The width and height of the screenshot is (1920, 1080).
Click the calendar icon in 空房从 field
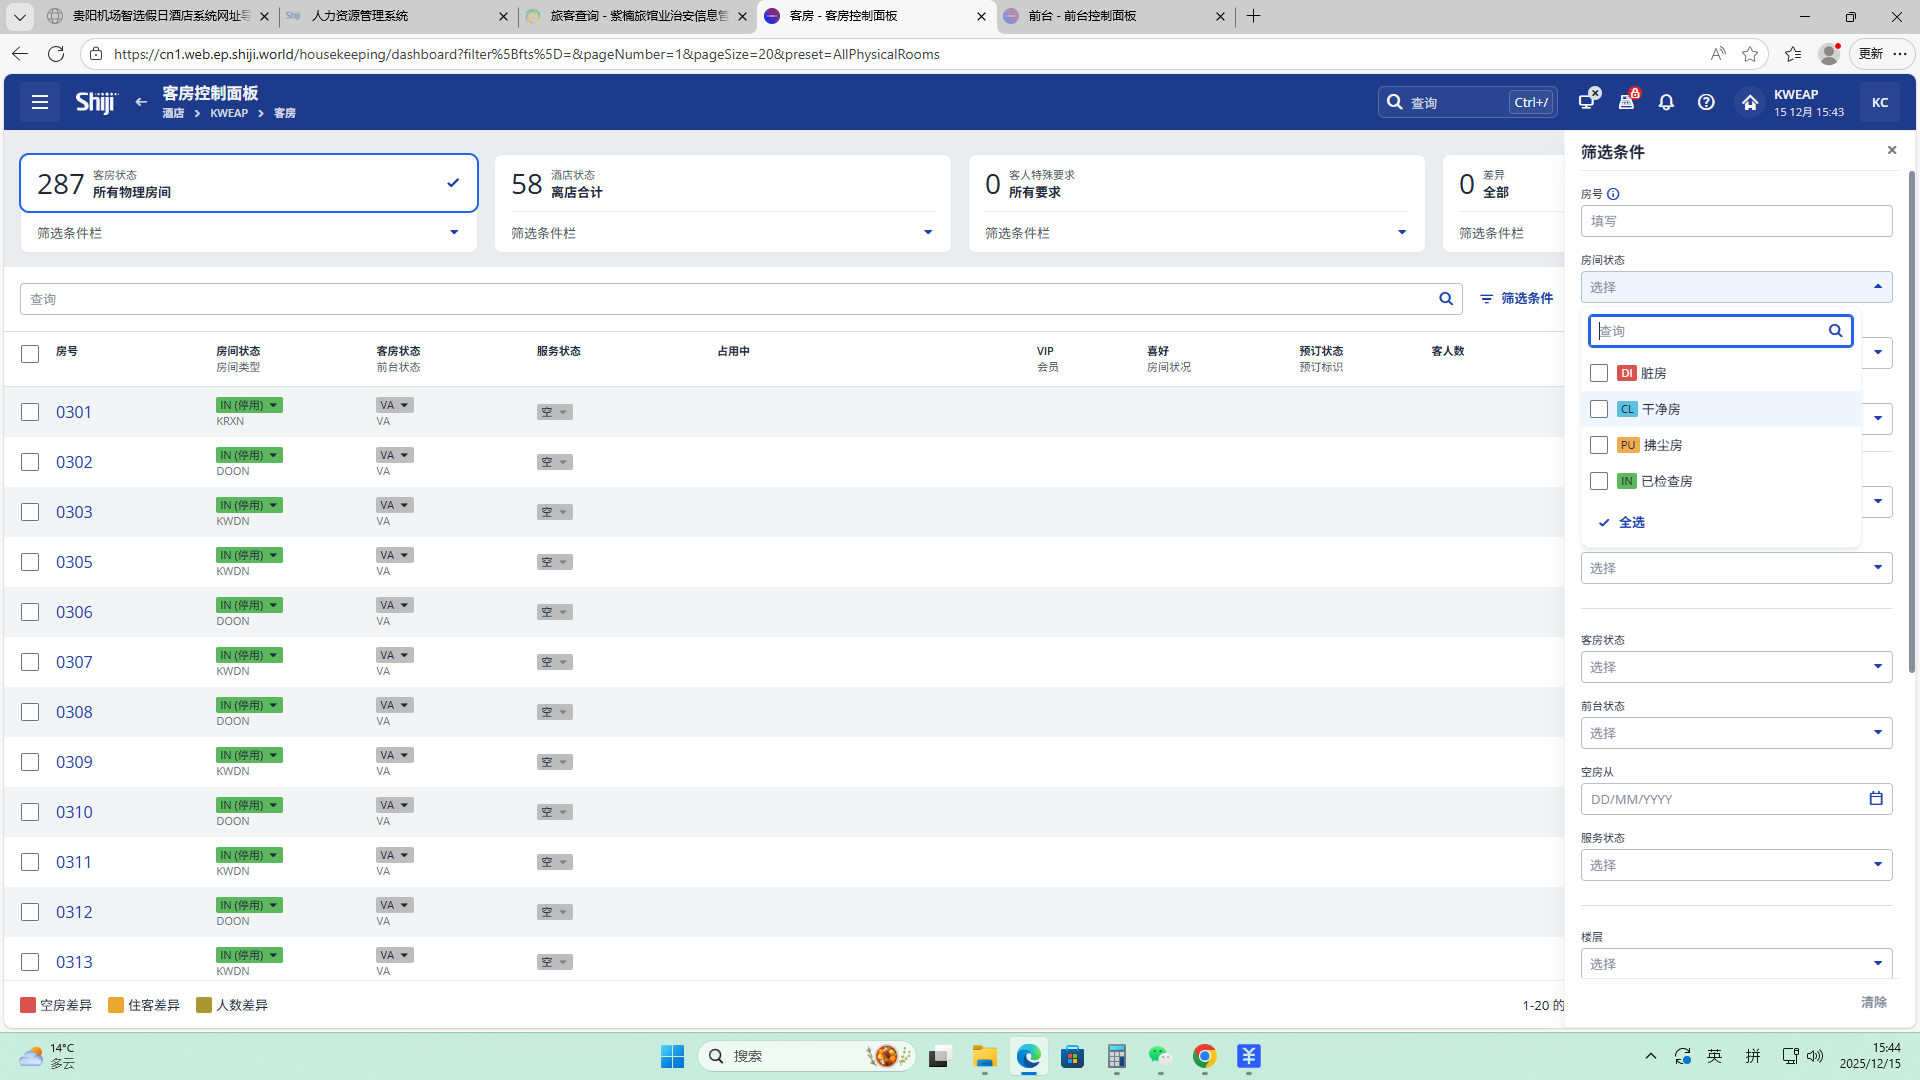(1876, 799)
